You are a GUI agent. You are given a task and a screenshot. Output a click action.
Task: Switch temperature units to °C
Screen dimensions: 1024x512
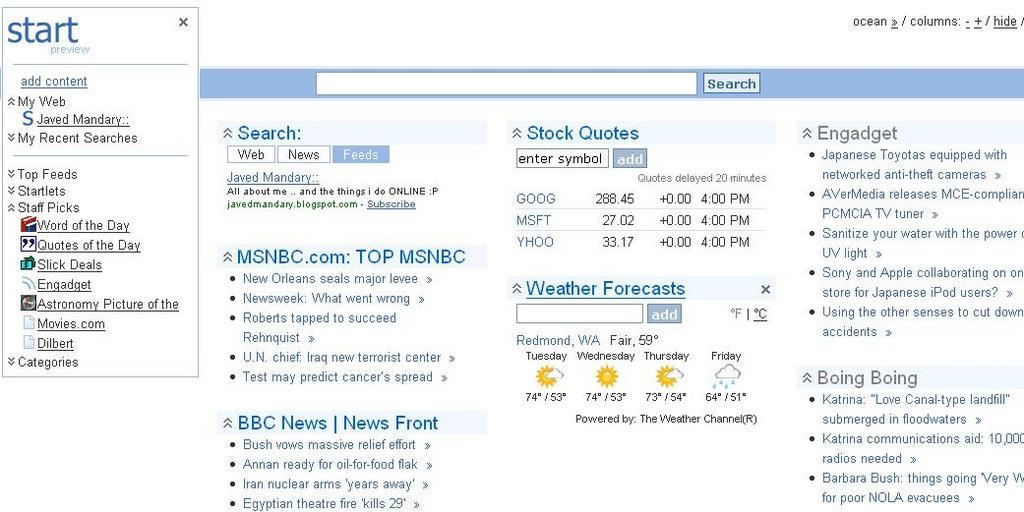click(760, 314)
